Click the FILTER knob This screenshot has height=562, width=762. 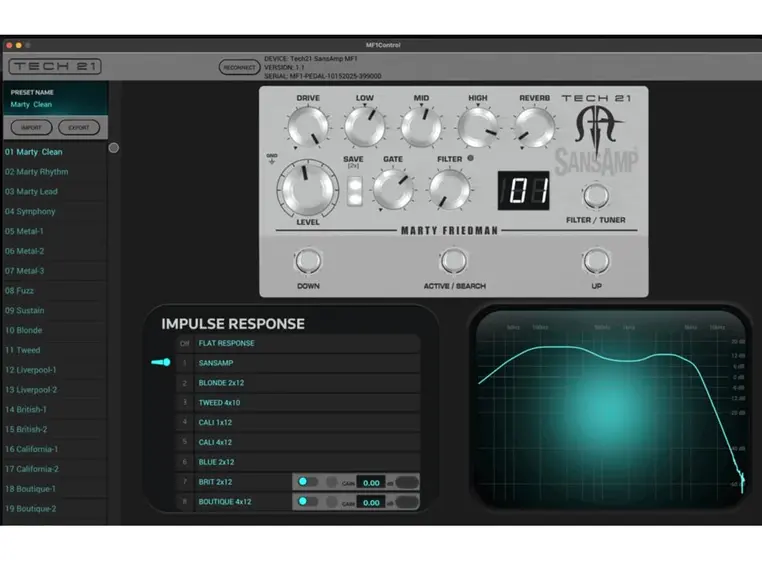tap(450, 189)
